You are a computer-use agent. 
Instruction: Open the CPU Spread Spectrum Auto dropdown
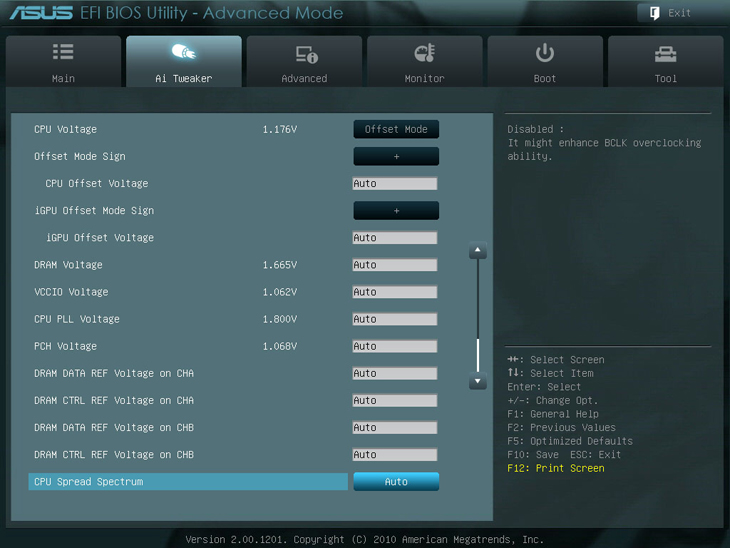point(396,482)
